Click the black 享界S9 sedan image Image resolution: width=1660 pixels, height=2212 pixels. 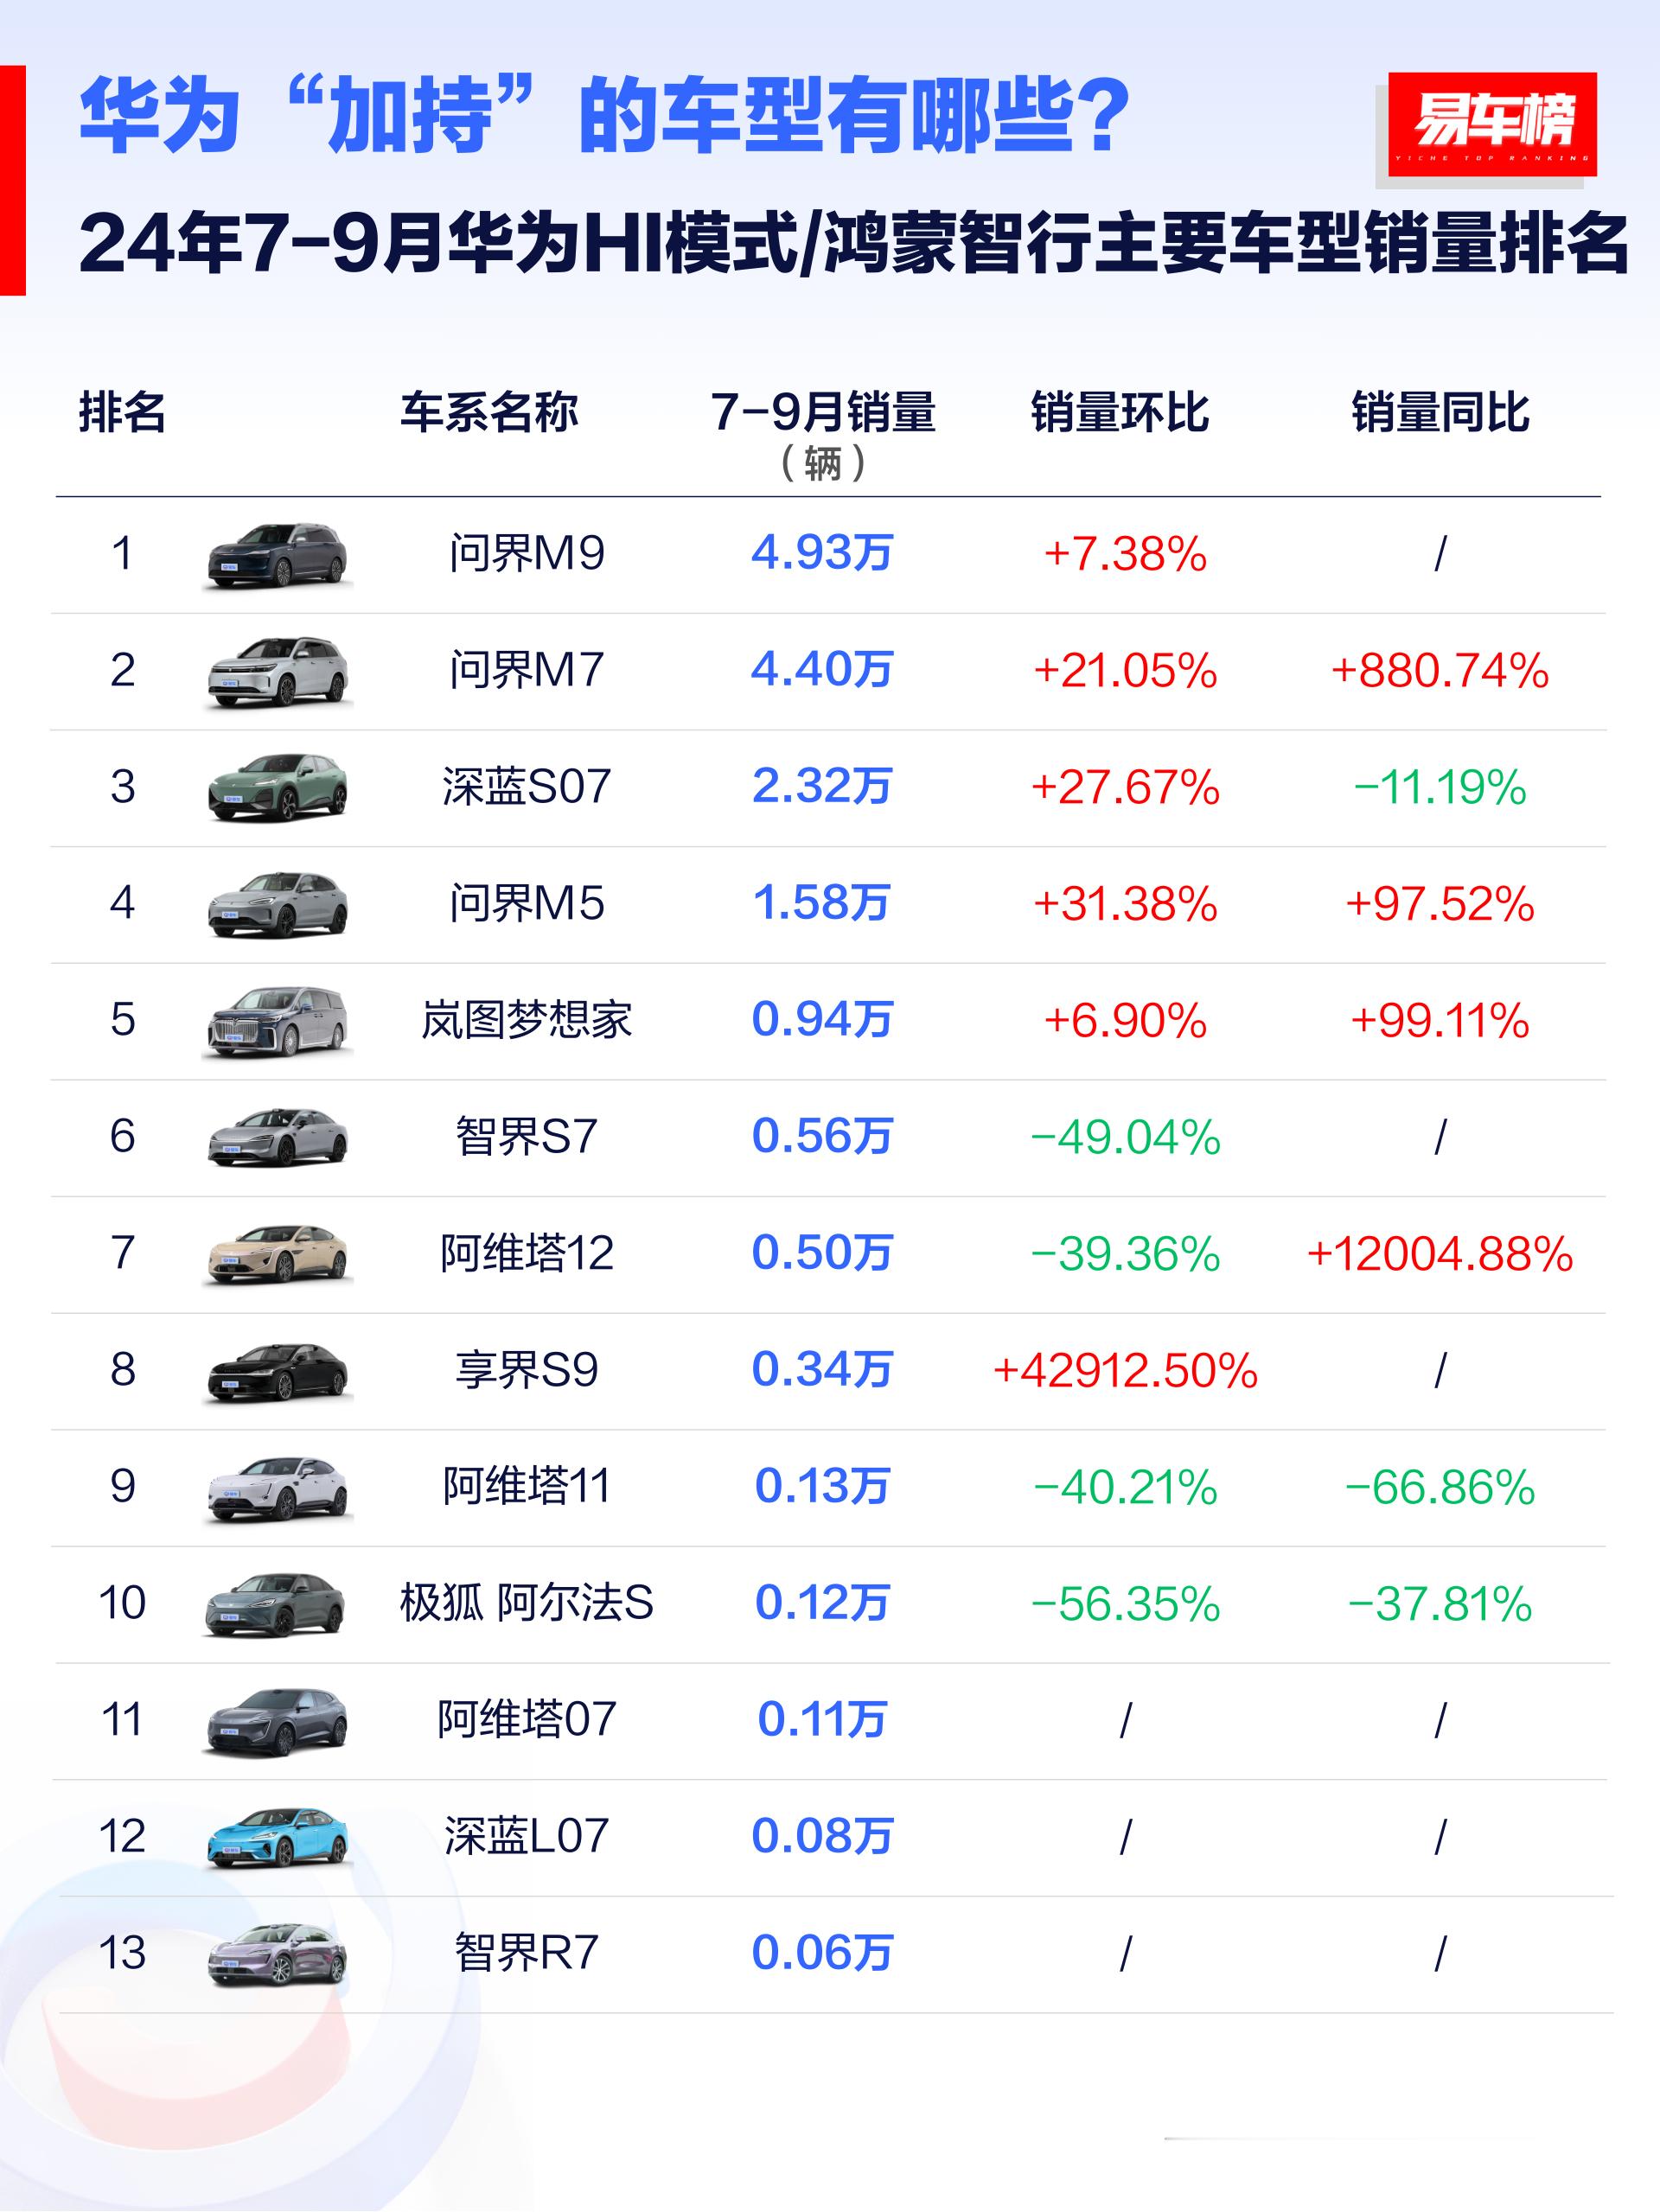click(277, 1371)
